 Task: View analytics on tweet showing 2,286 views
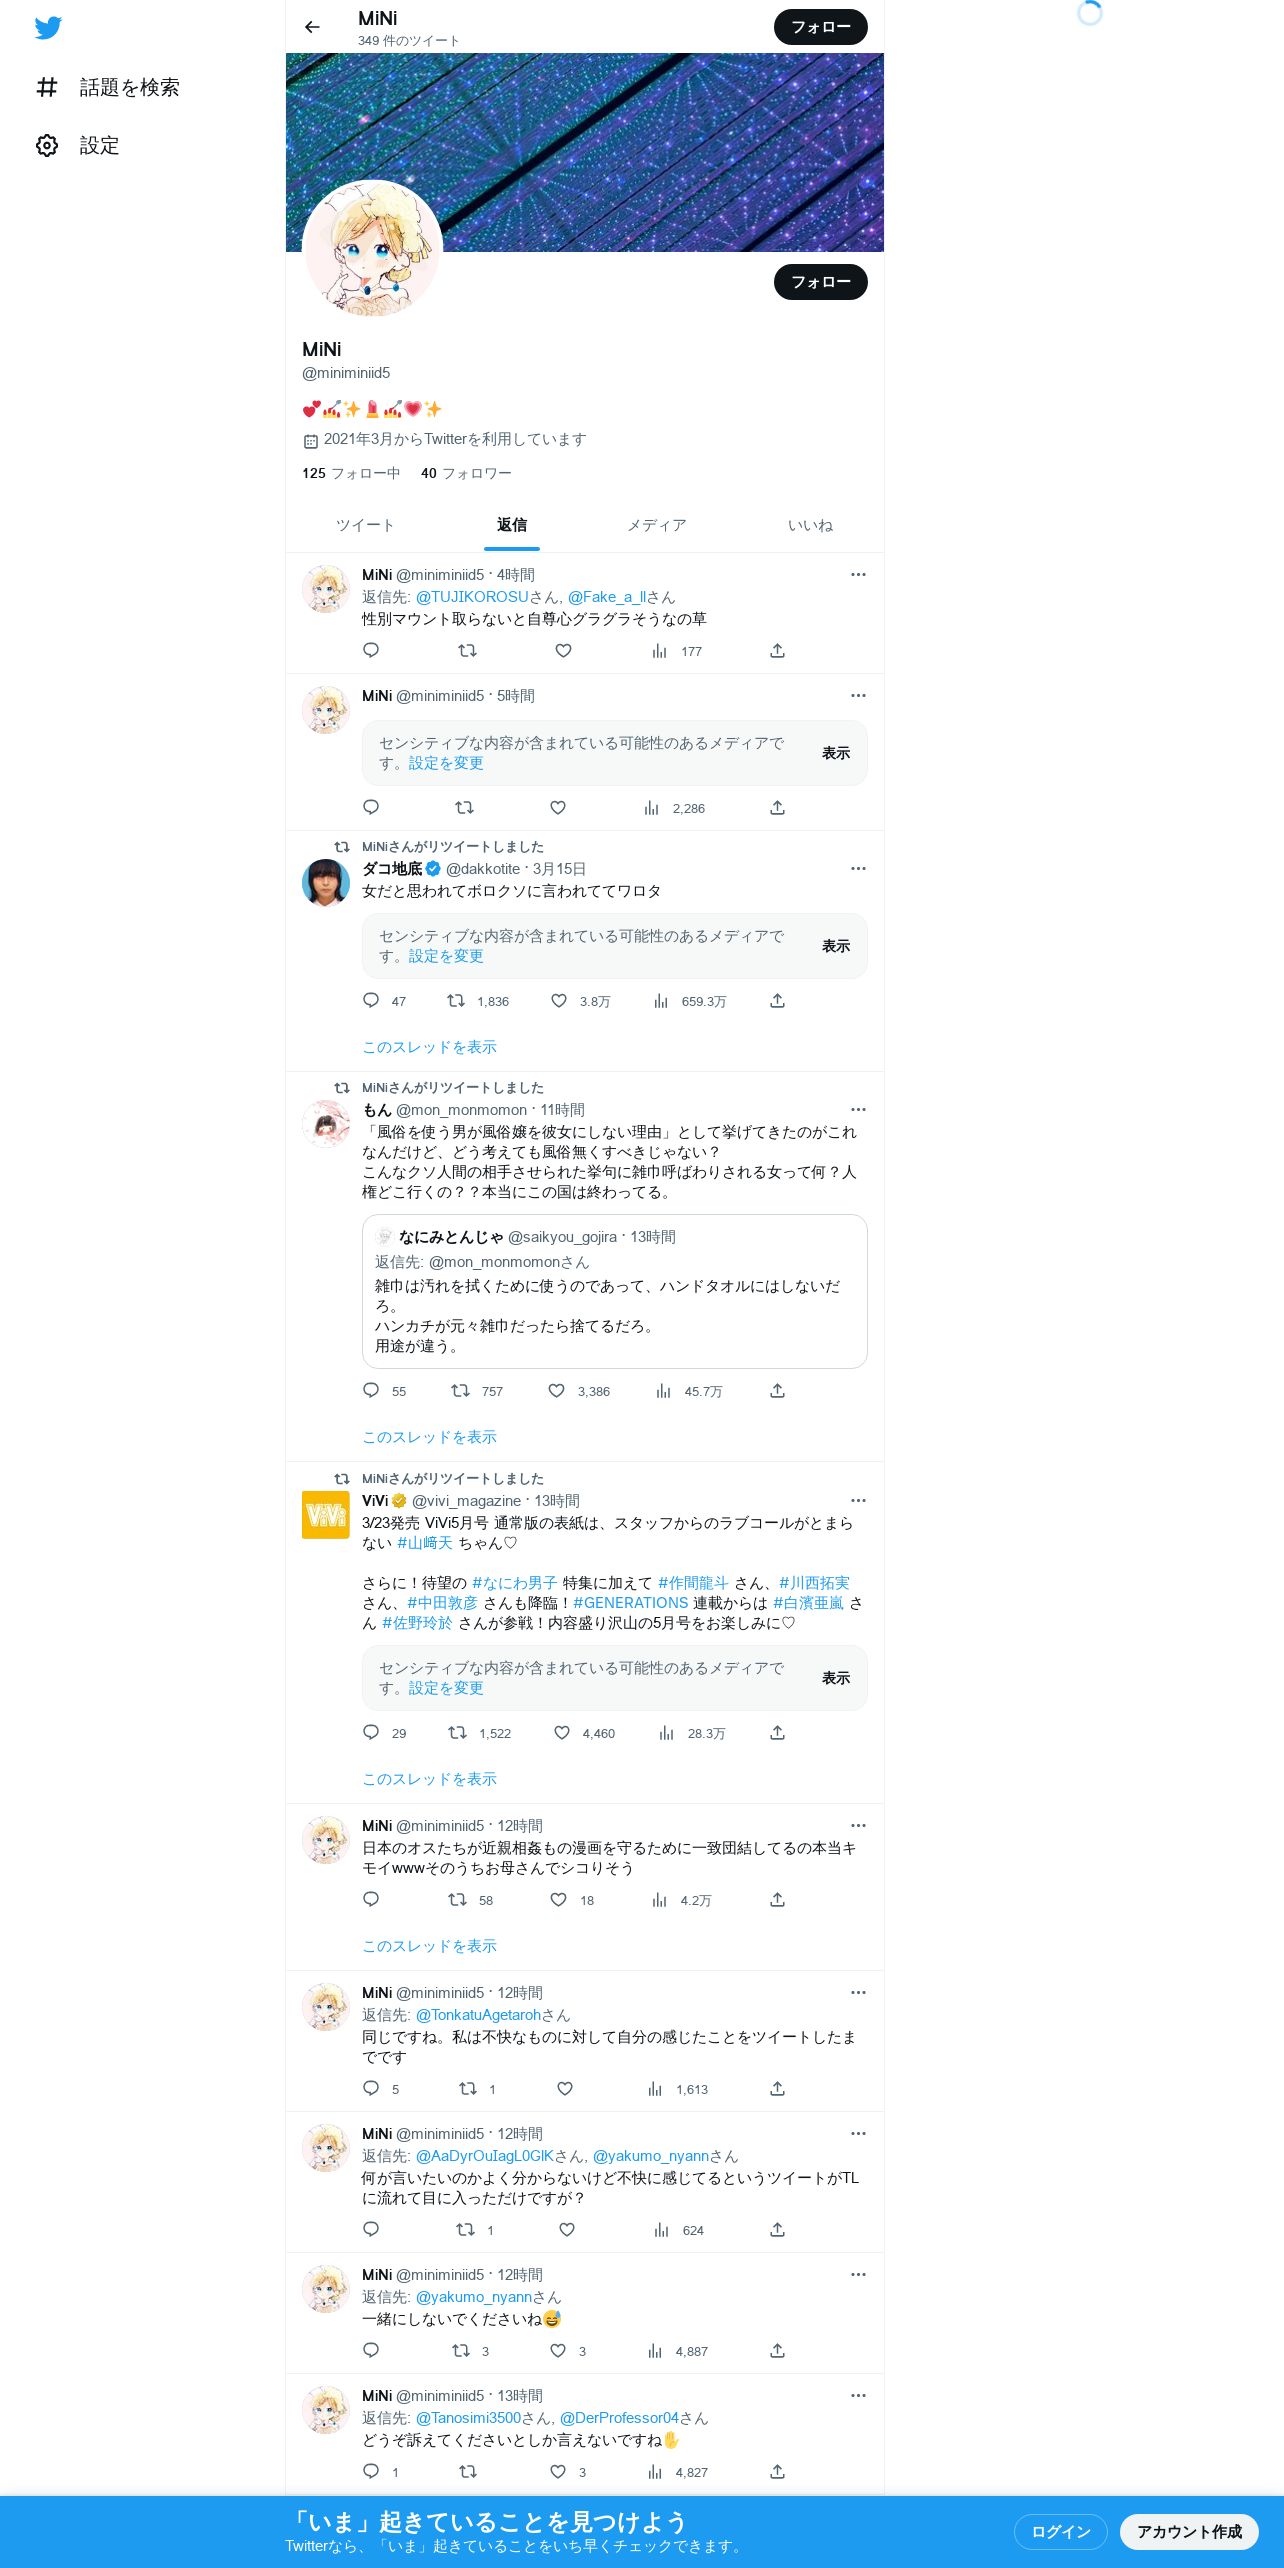[651, 808]
